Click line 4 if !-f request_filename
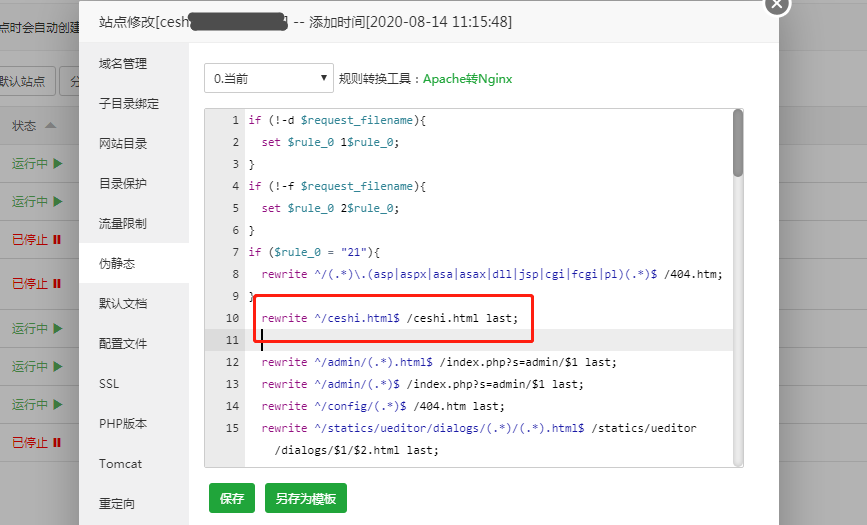The width and height of the screenshot is (867, 525). pos(337,186)
